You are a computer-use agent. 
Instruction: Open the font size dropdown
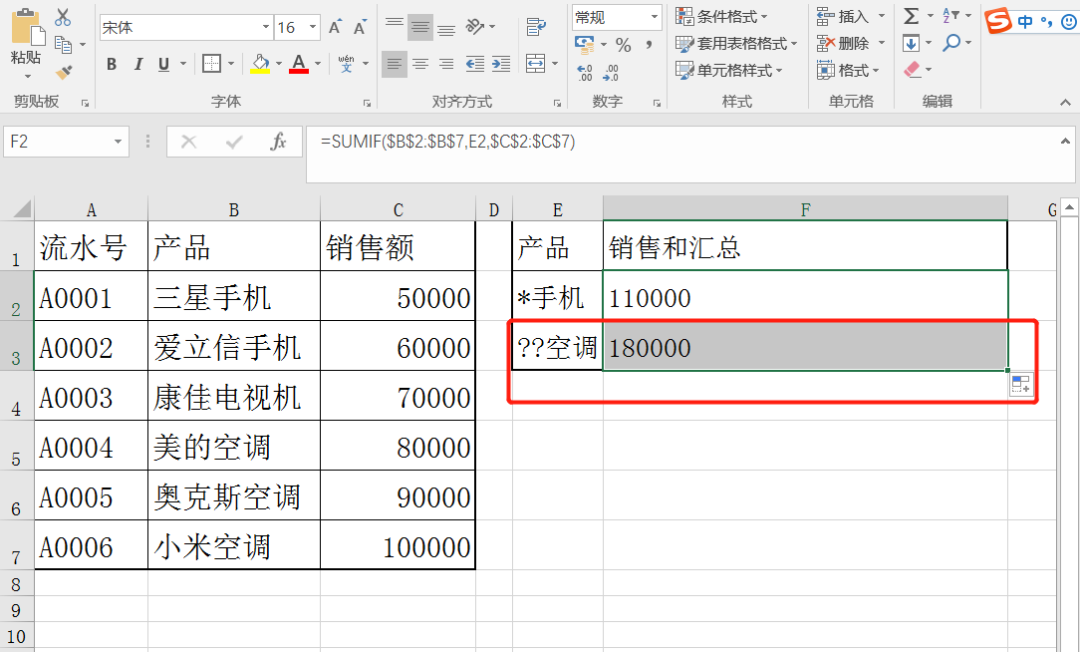pyautogui.click(x=313, y=27)
